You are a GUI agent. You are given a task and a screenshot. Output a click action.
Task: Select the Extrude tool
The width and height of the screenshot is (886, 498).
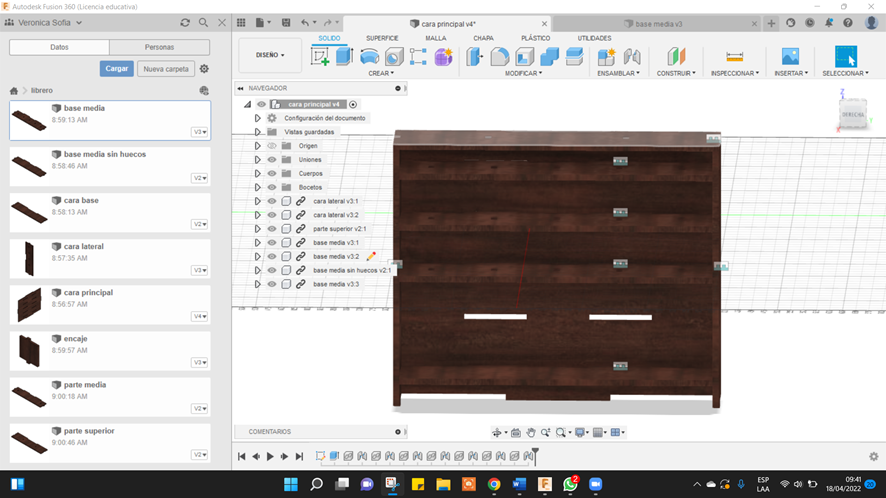(x=344, y=57)
